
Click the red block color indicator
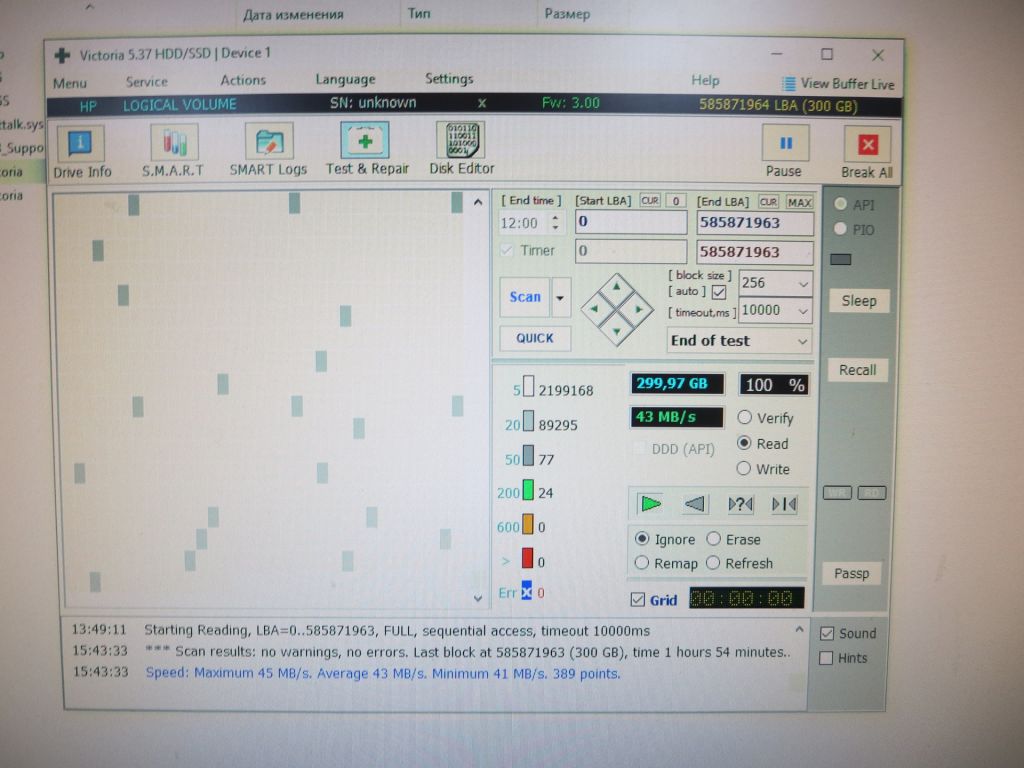point(528,558)
